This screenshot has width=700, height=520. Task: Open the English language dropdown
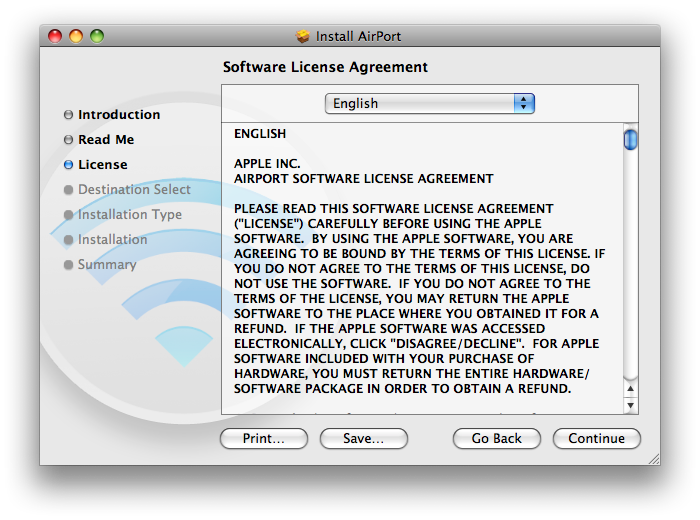pos(429,104)
